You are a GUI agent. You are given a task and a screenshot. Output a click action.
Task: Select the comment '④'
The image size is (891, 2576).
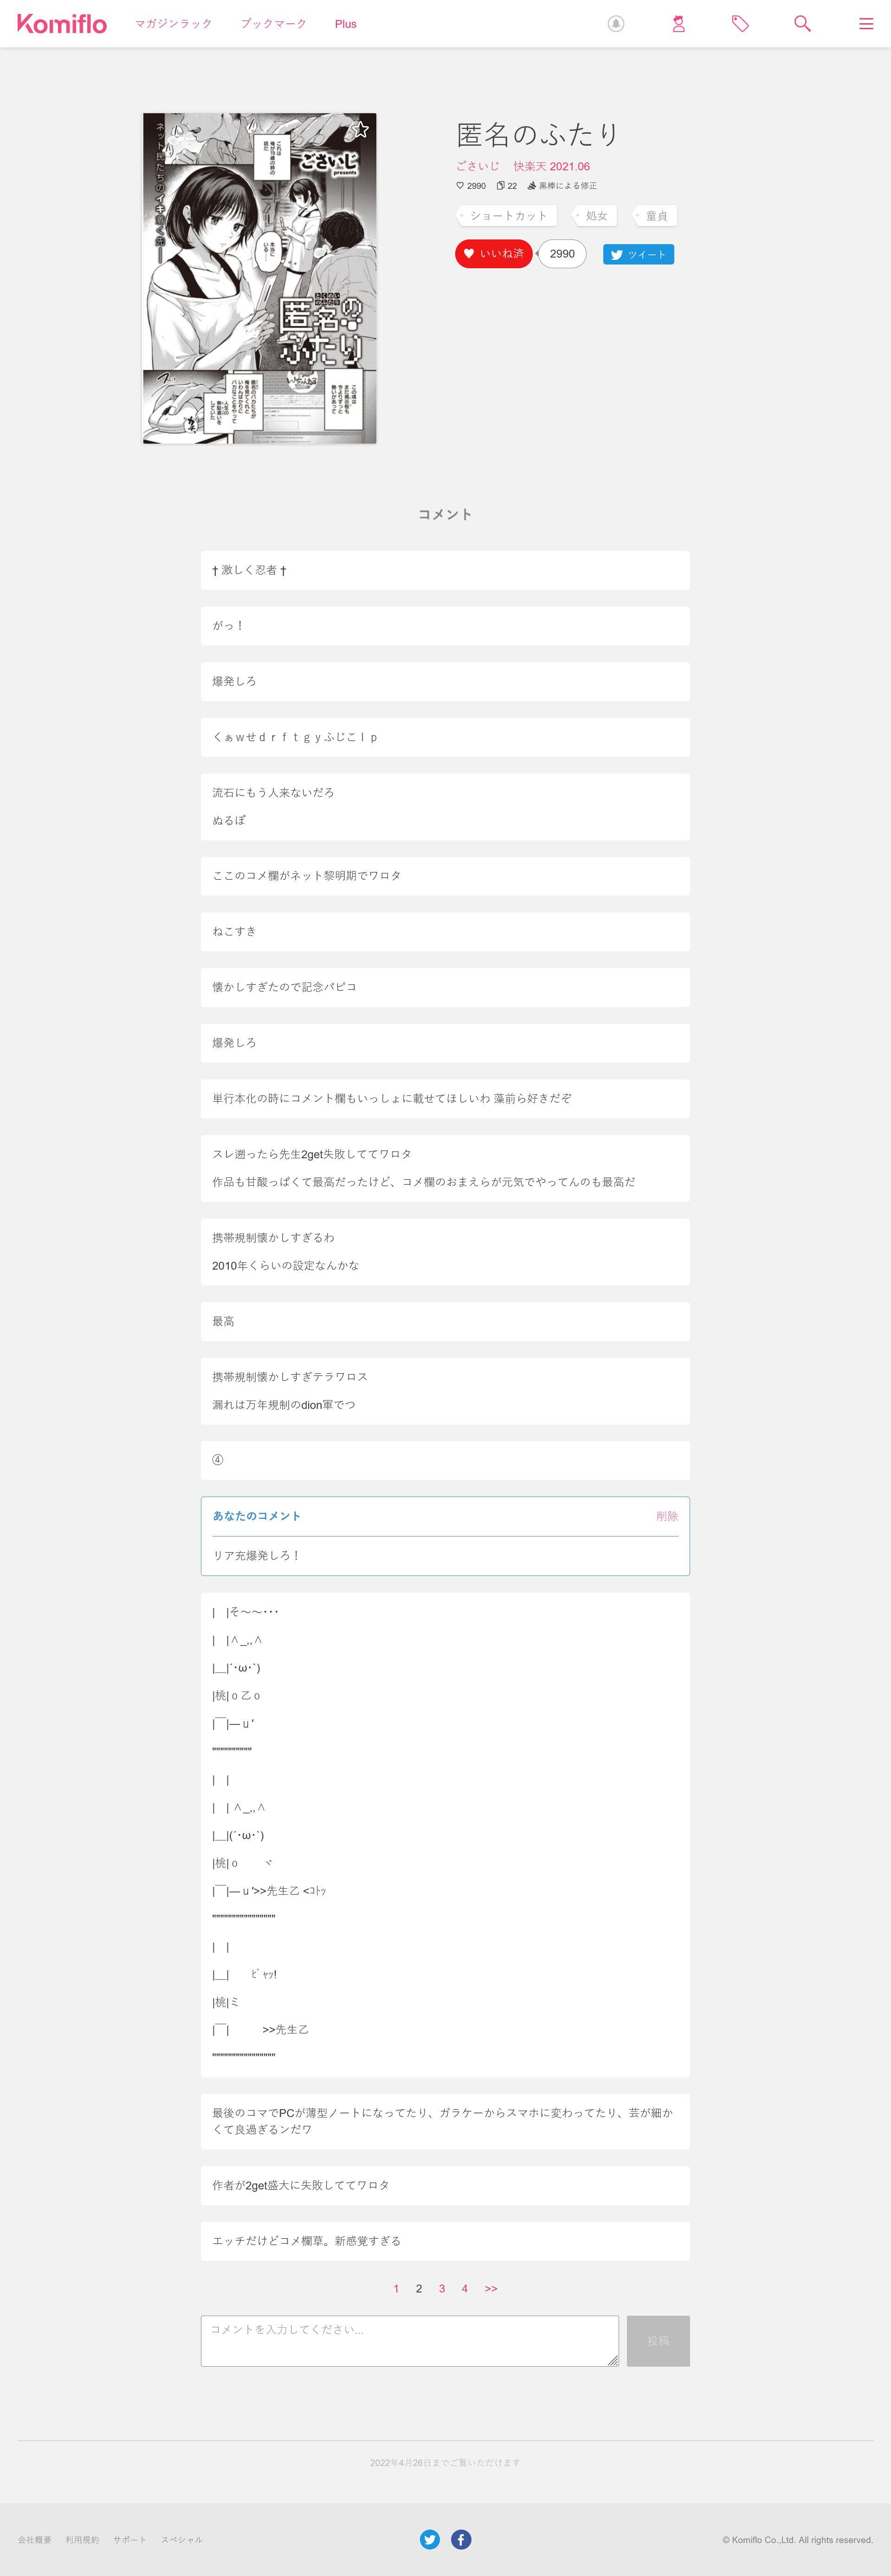(445, 1460)
